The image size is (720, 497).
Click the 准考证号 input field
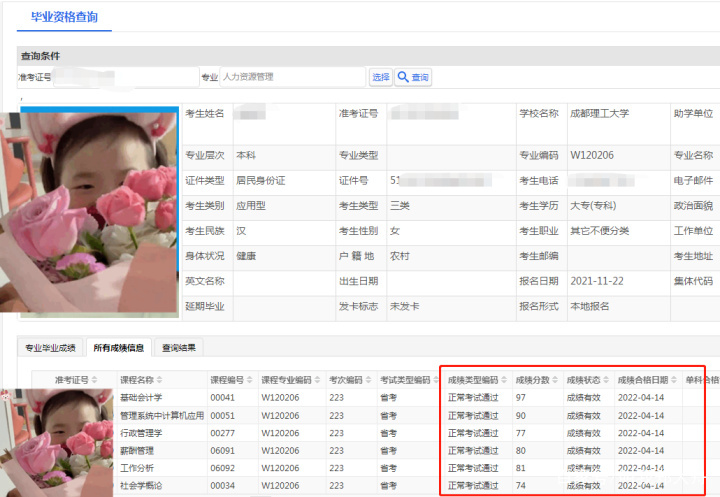tap(125, 77)
